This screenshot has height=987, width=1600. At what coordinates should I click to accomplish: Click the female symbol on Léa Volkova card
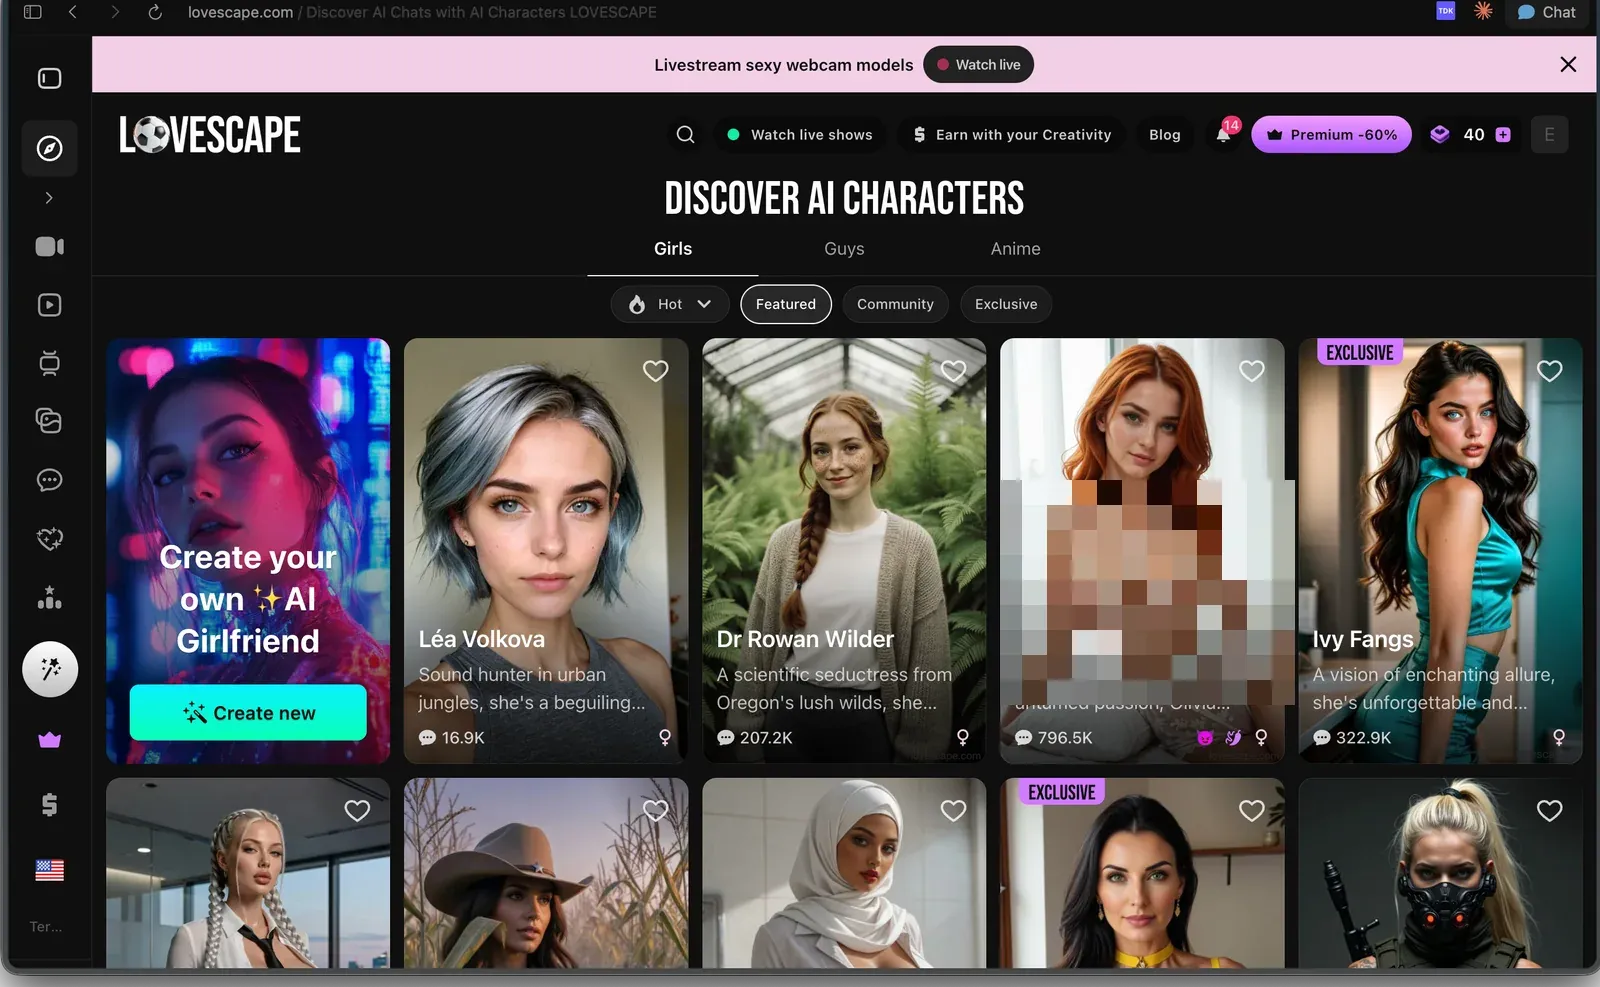tap(664, 738)
